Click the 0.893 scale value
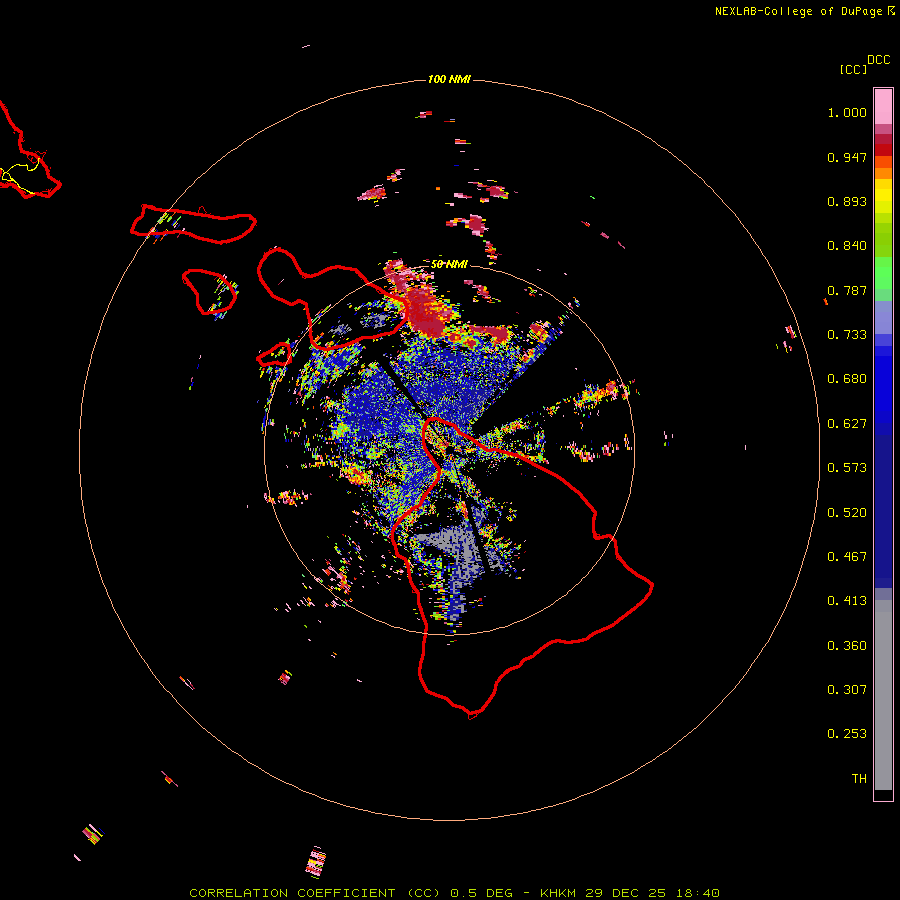 (x=847, y=201)
